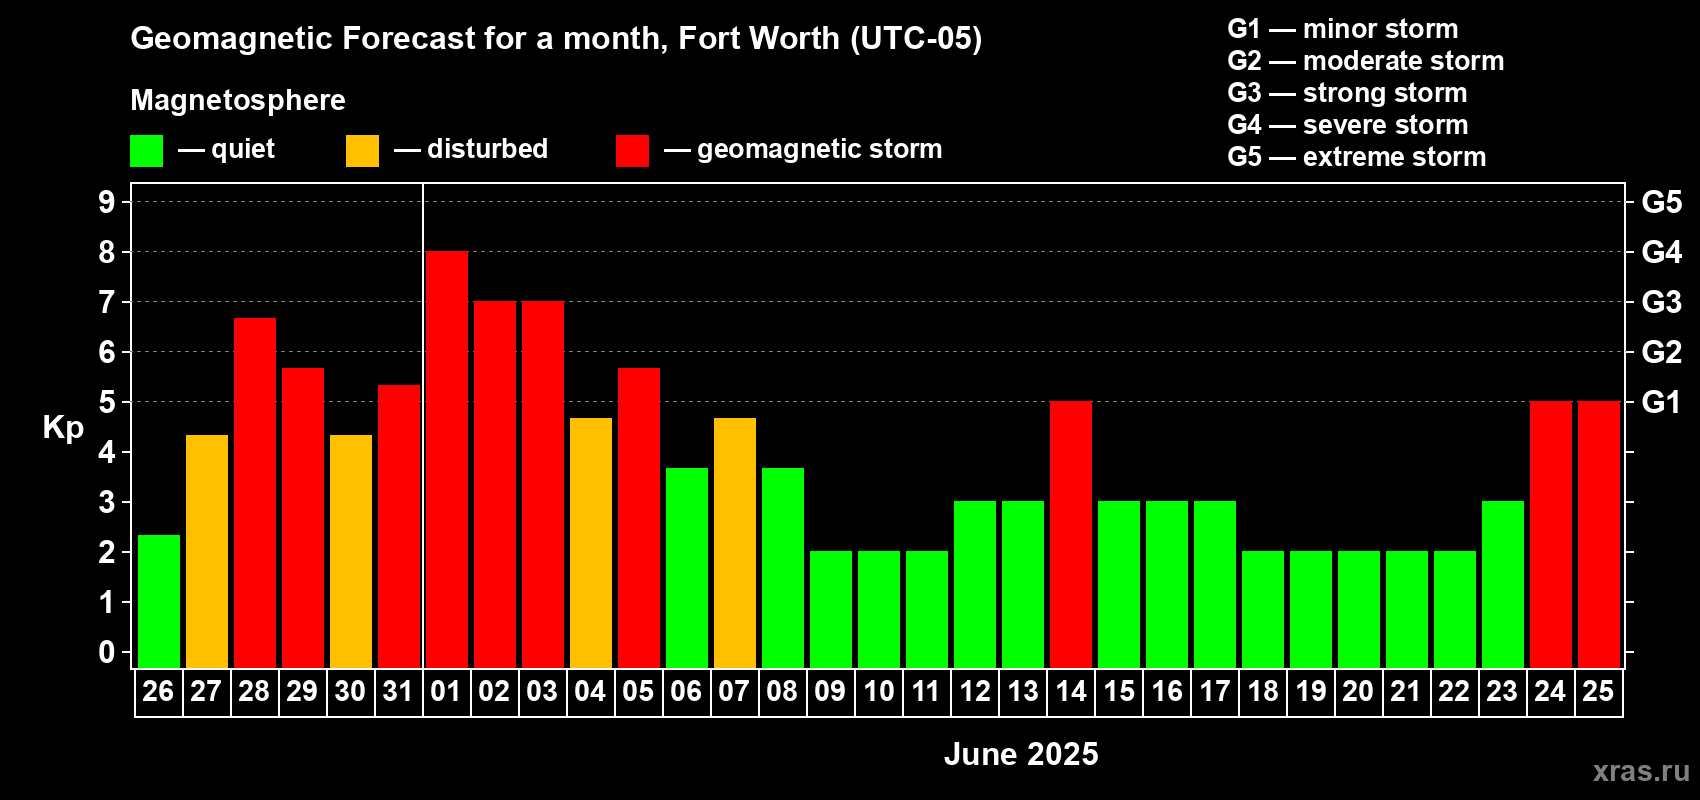
Task: Click the 'G3 — strong storm' legend text
Action: [1347, 93]
